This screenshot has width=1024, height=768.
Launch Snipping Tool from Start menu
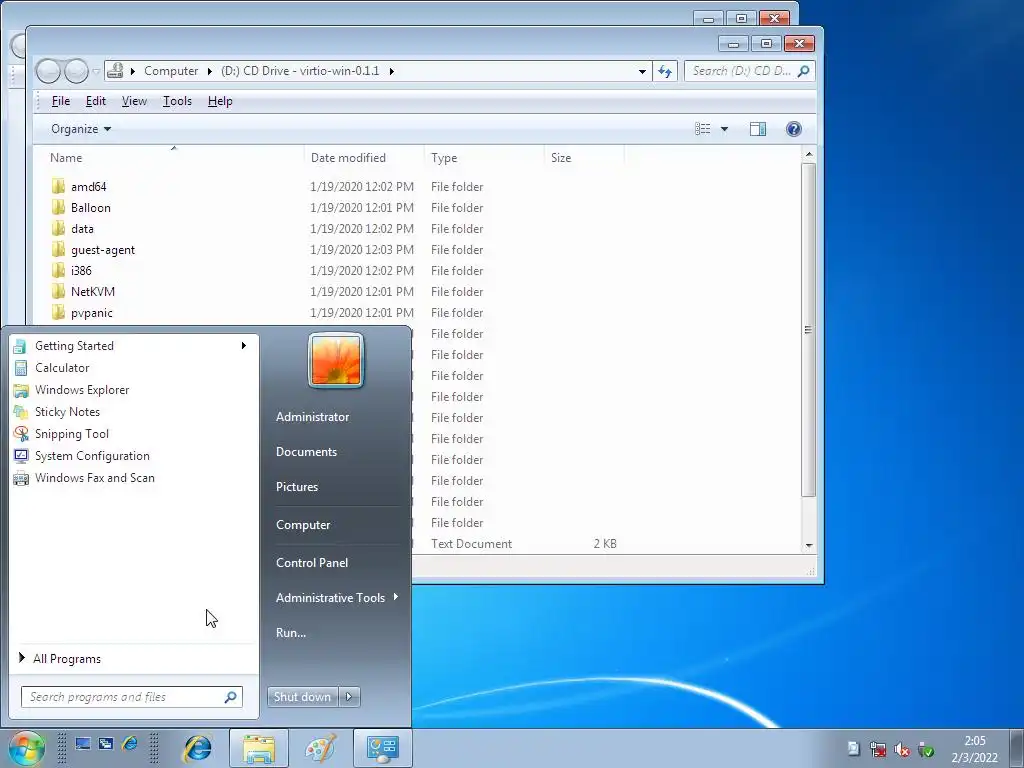(72, 434)
